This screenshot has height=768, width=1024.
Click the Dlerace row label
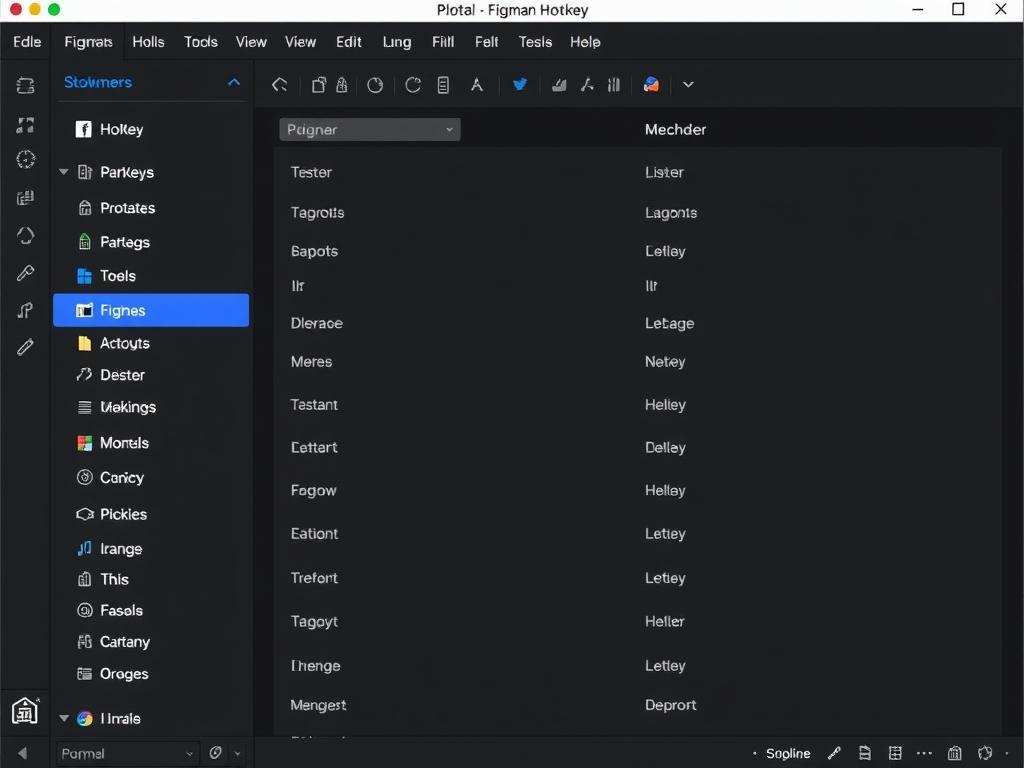point(317,323)
